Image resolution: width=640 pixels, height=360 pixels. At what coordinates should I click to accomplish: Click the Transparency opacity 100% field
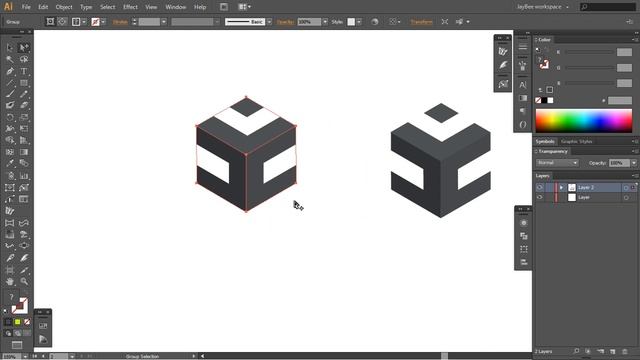(x=620, y=163)
